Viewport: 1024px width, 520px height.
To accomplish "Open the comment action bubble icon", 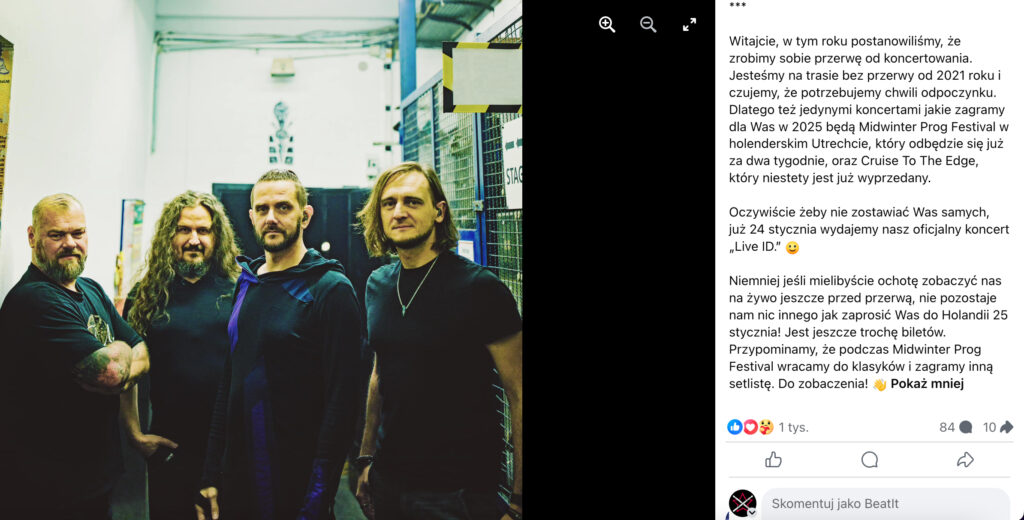I will [869, 460].
